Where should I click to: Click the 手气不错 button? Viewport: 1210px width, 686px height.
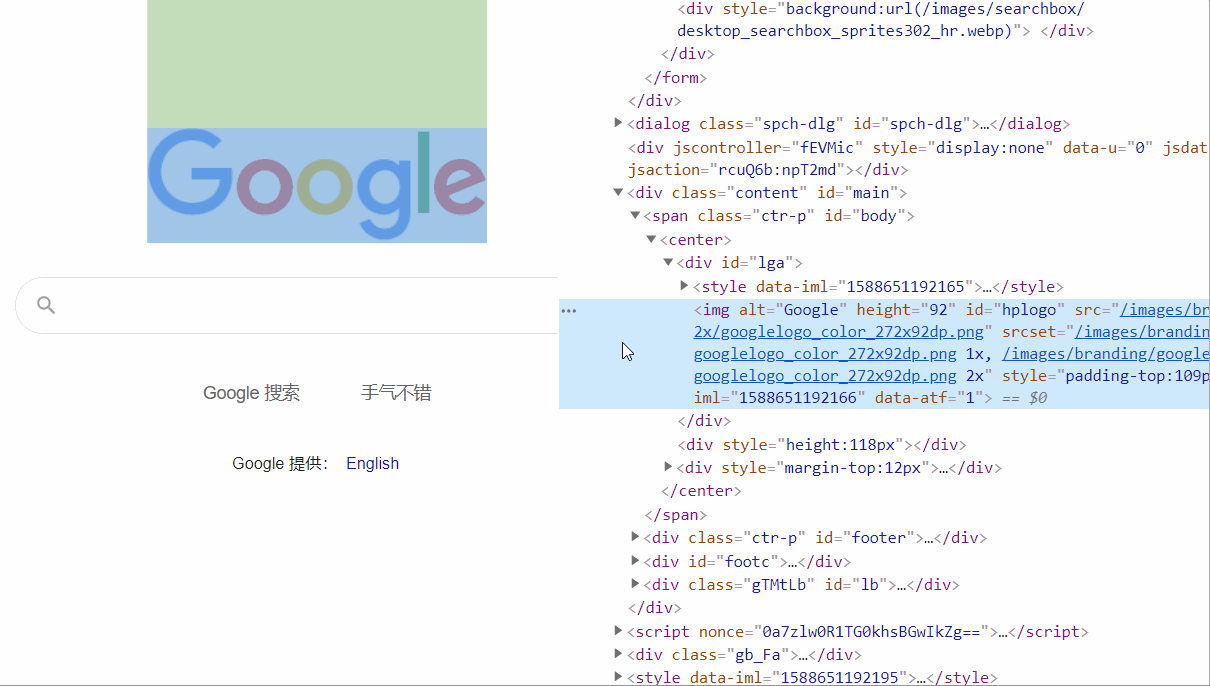click(x=396, y=393)
